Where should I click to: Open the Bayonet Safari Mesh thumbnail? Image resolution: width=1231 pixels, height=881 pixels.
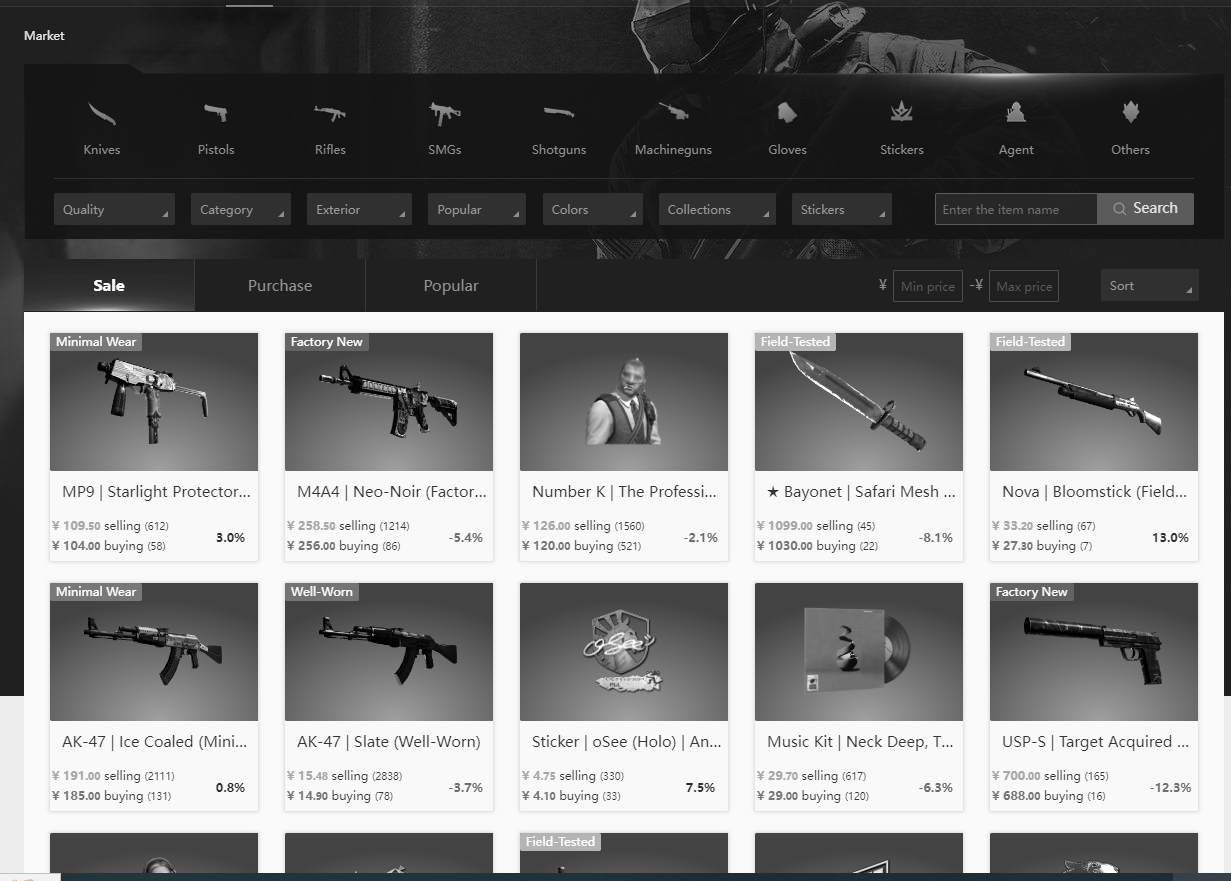coord(859,402)
